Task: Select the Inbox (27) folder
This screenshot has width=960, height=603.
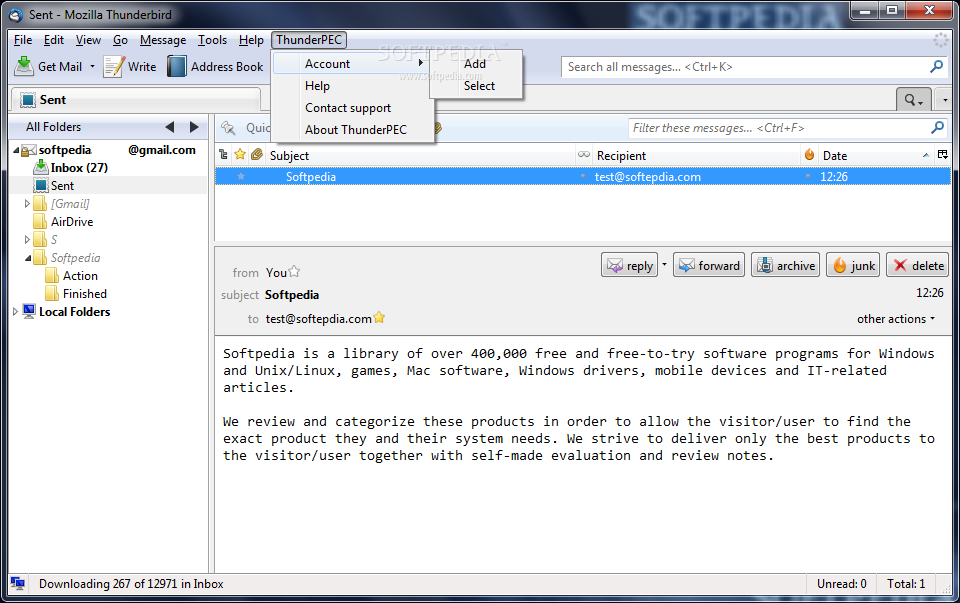Action: point(79,168)
